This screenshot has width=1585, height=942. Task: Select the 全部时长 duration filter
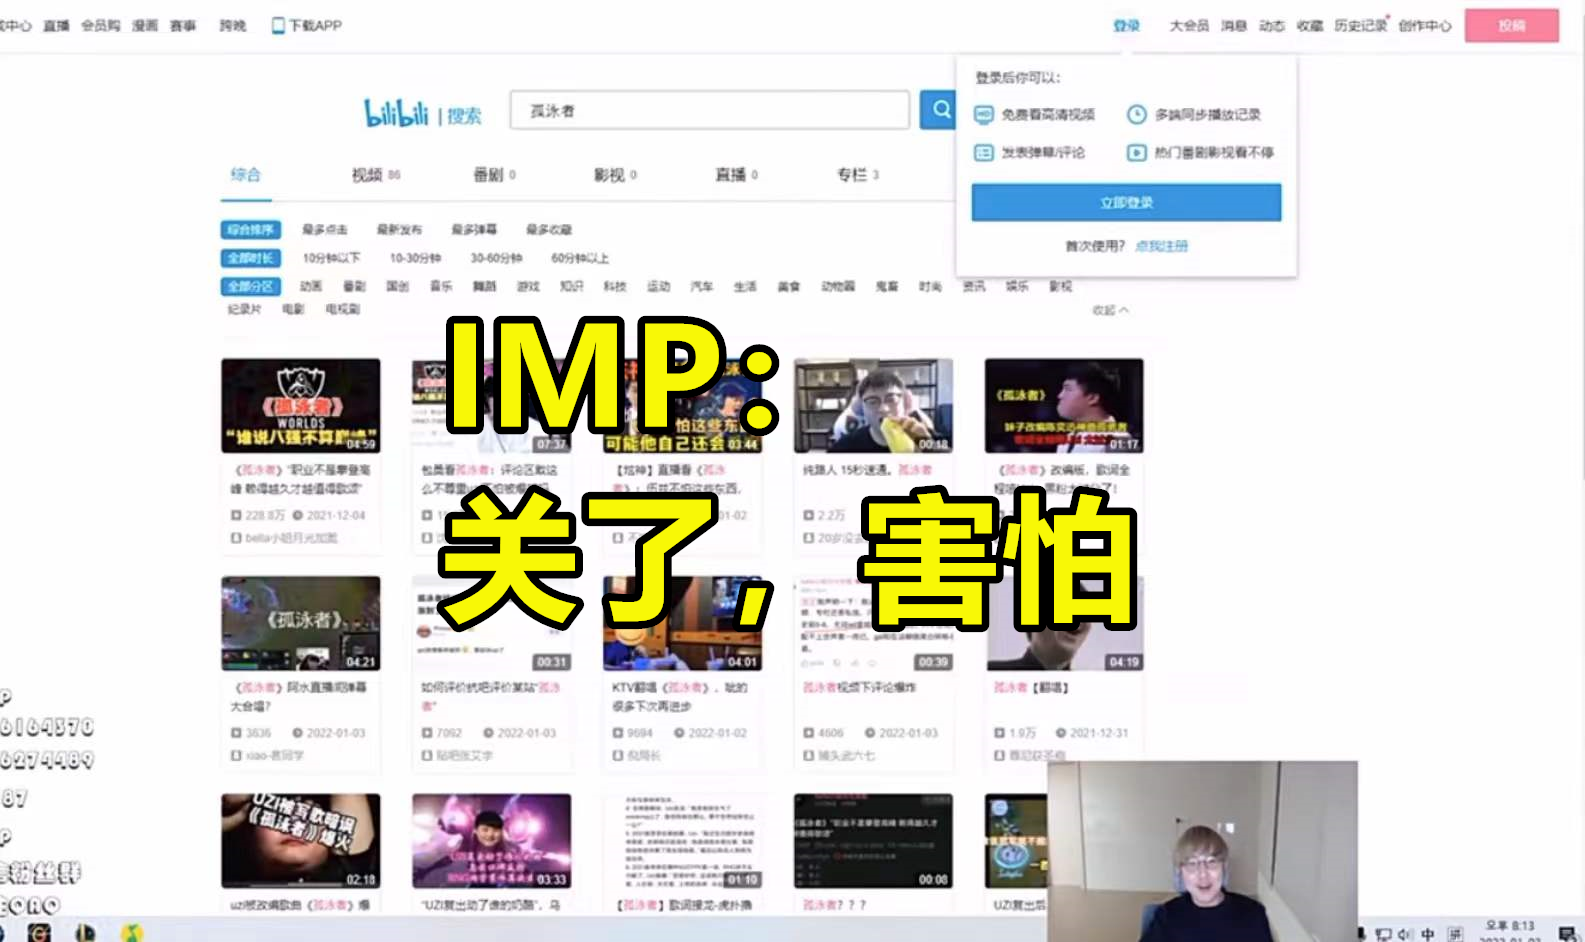[251, 258]
